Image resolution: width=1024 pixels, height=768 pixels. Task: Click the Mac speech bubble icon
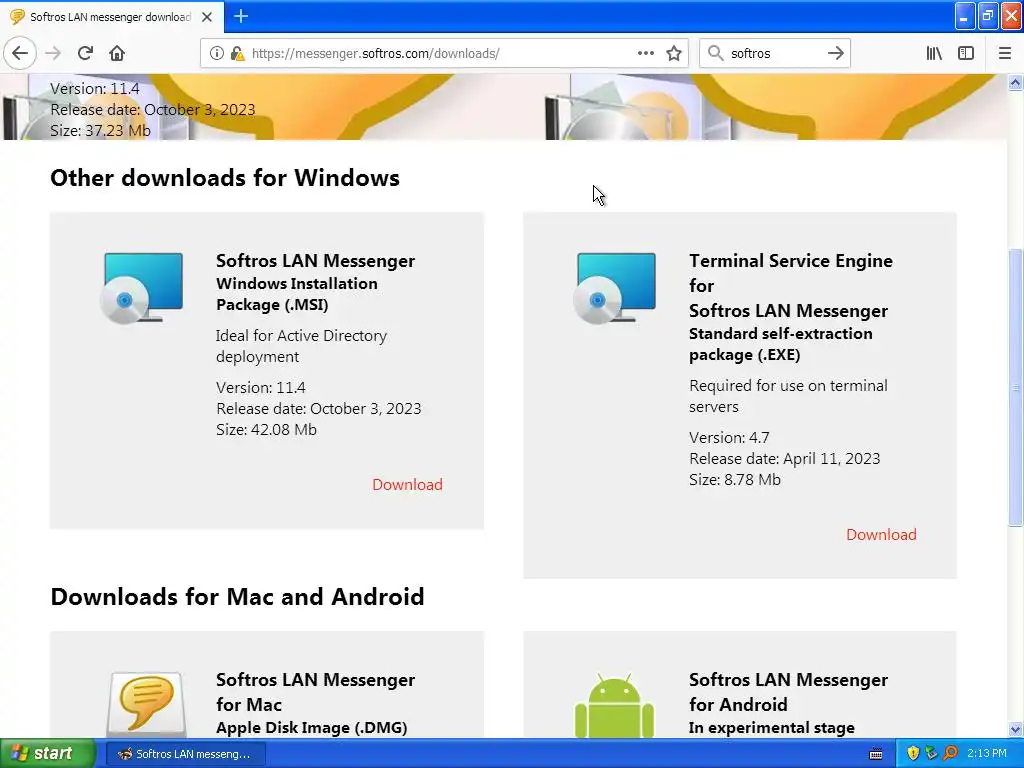point(146,704)
